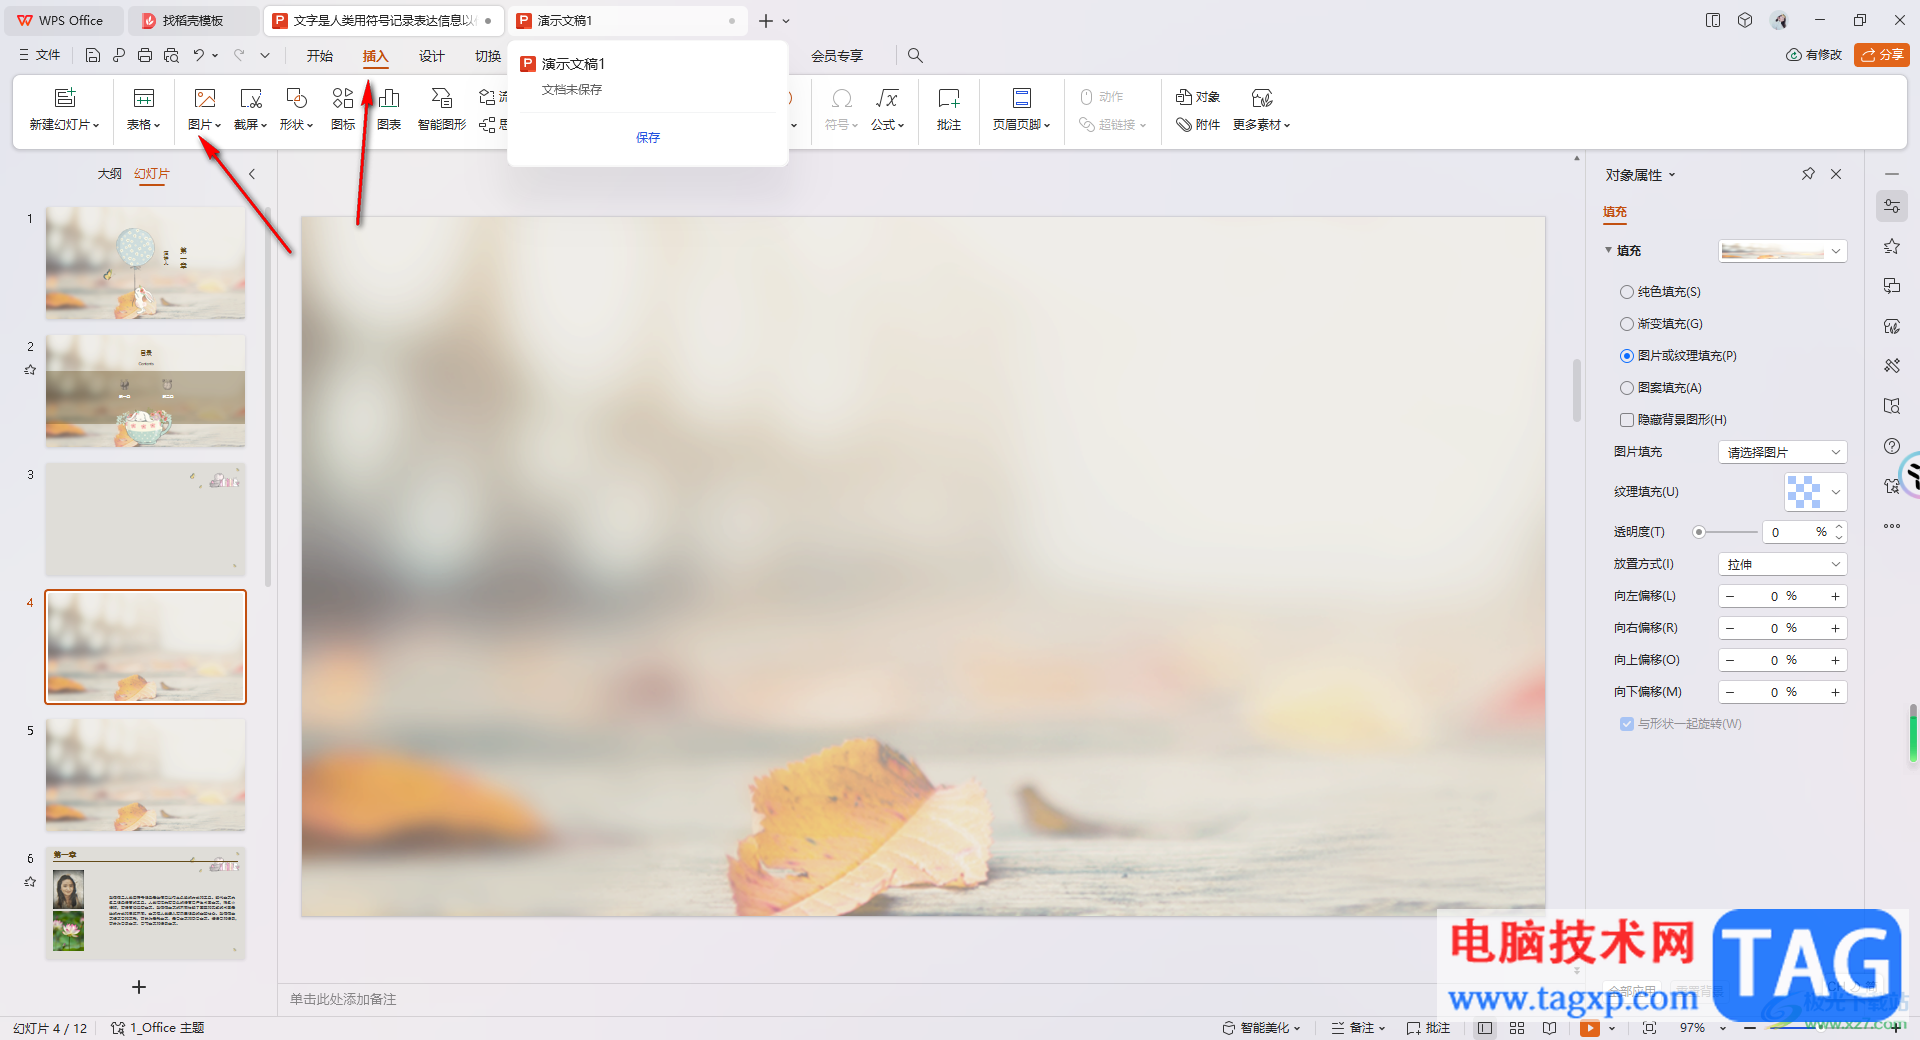Switch to slide sorter view in status bar
The image size is (1920, 1040).
[1517, 1028]
